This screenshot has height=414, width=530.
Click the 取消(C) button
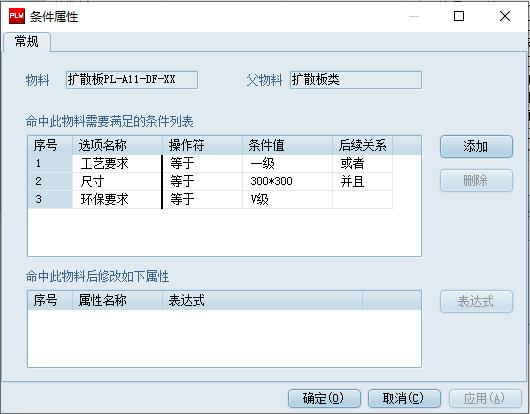pyautogui.click(x=404, y=398)
